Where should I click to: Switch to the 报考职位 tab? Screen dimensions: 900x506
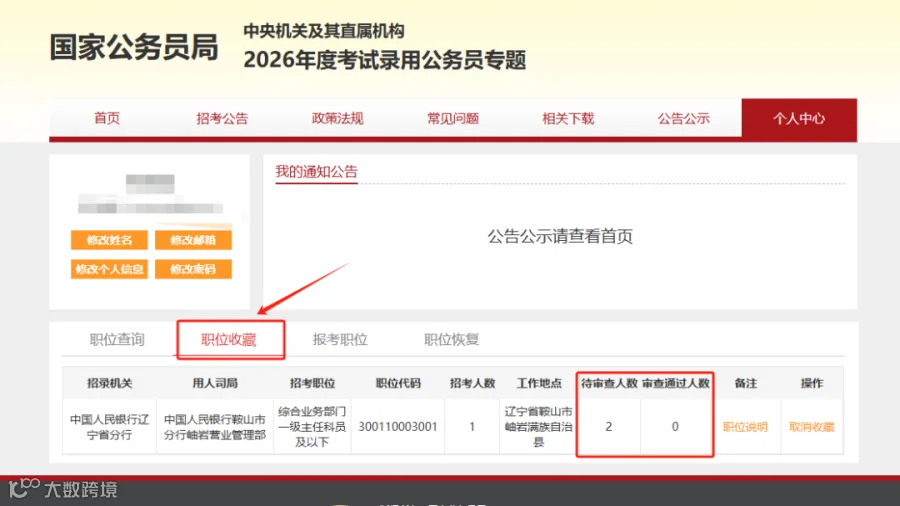tap(340, 340)
